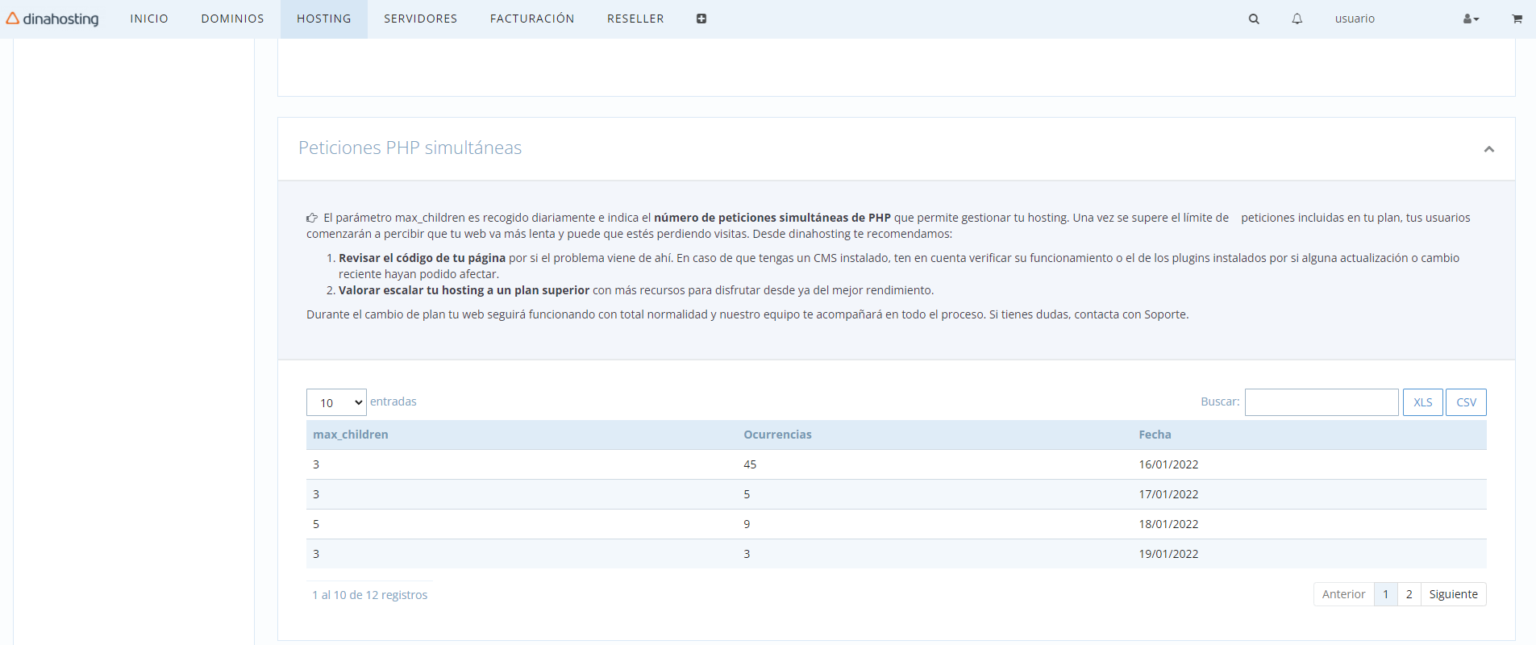This screenshot has width=1536, height=645.
Task: Click the plus icon in navigation bar
Action: 701,19
